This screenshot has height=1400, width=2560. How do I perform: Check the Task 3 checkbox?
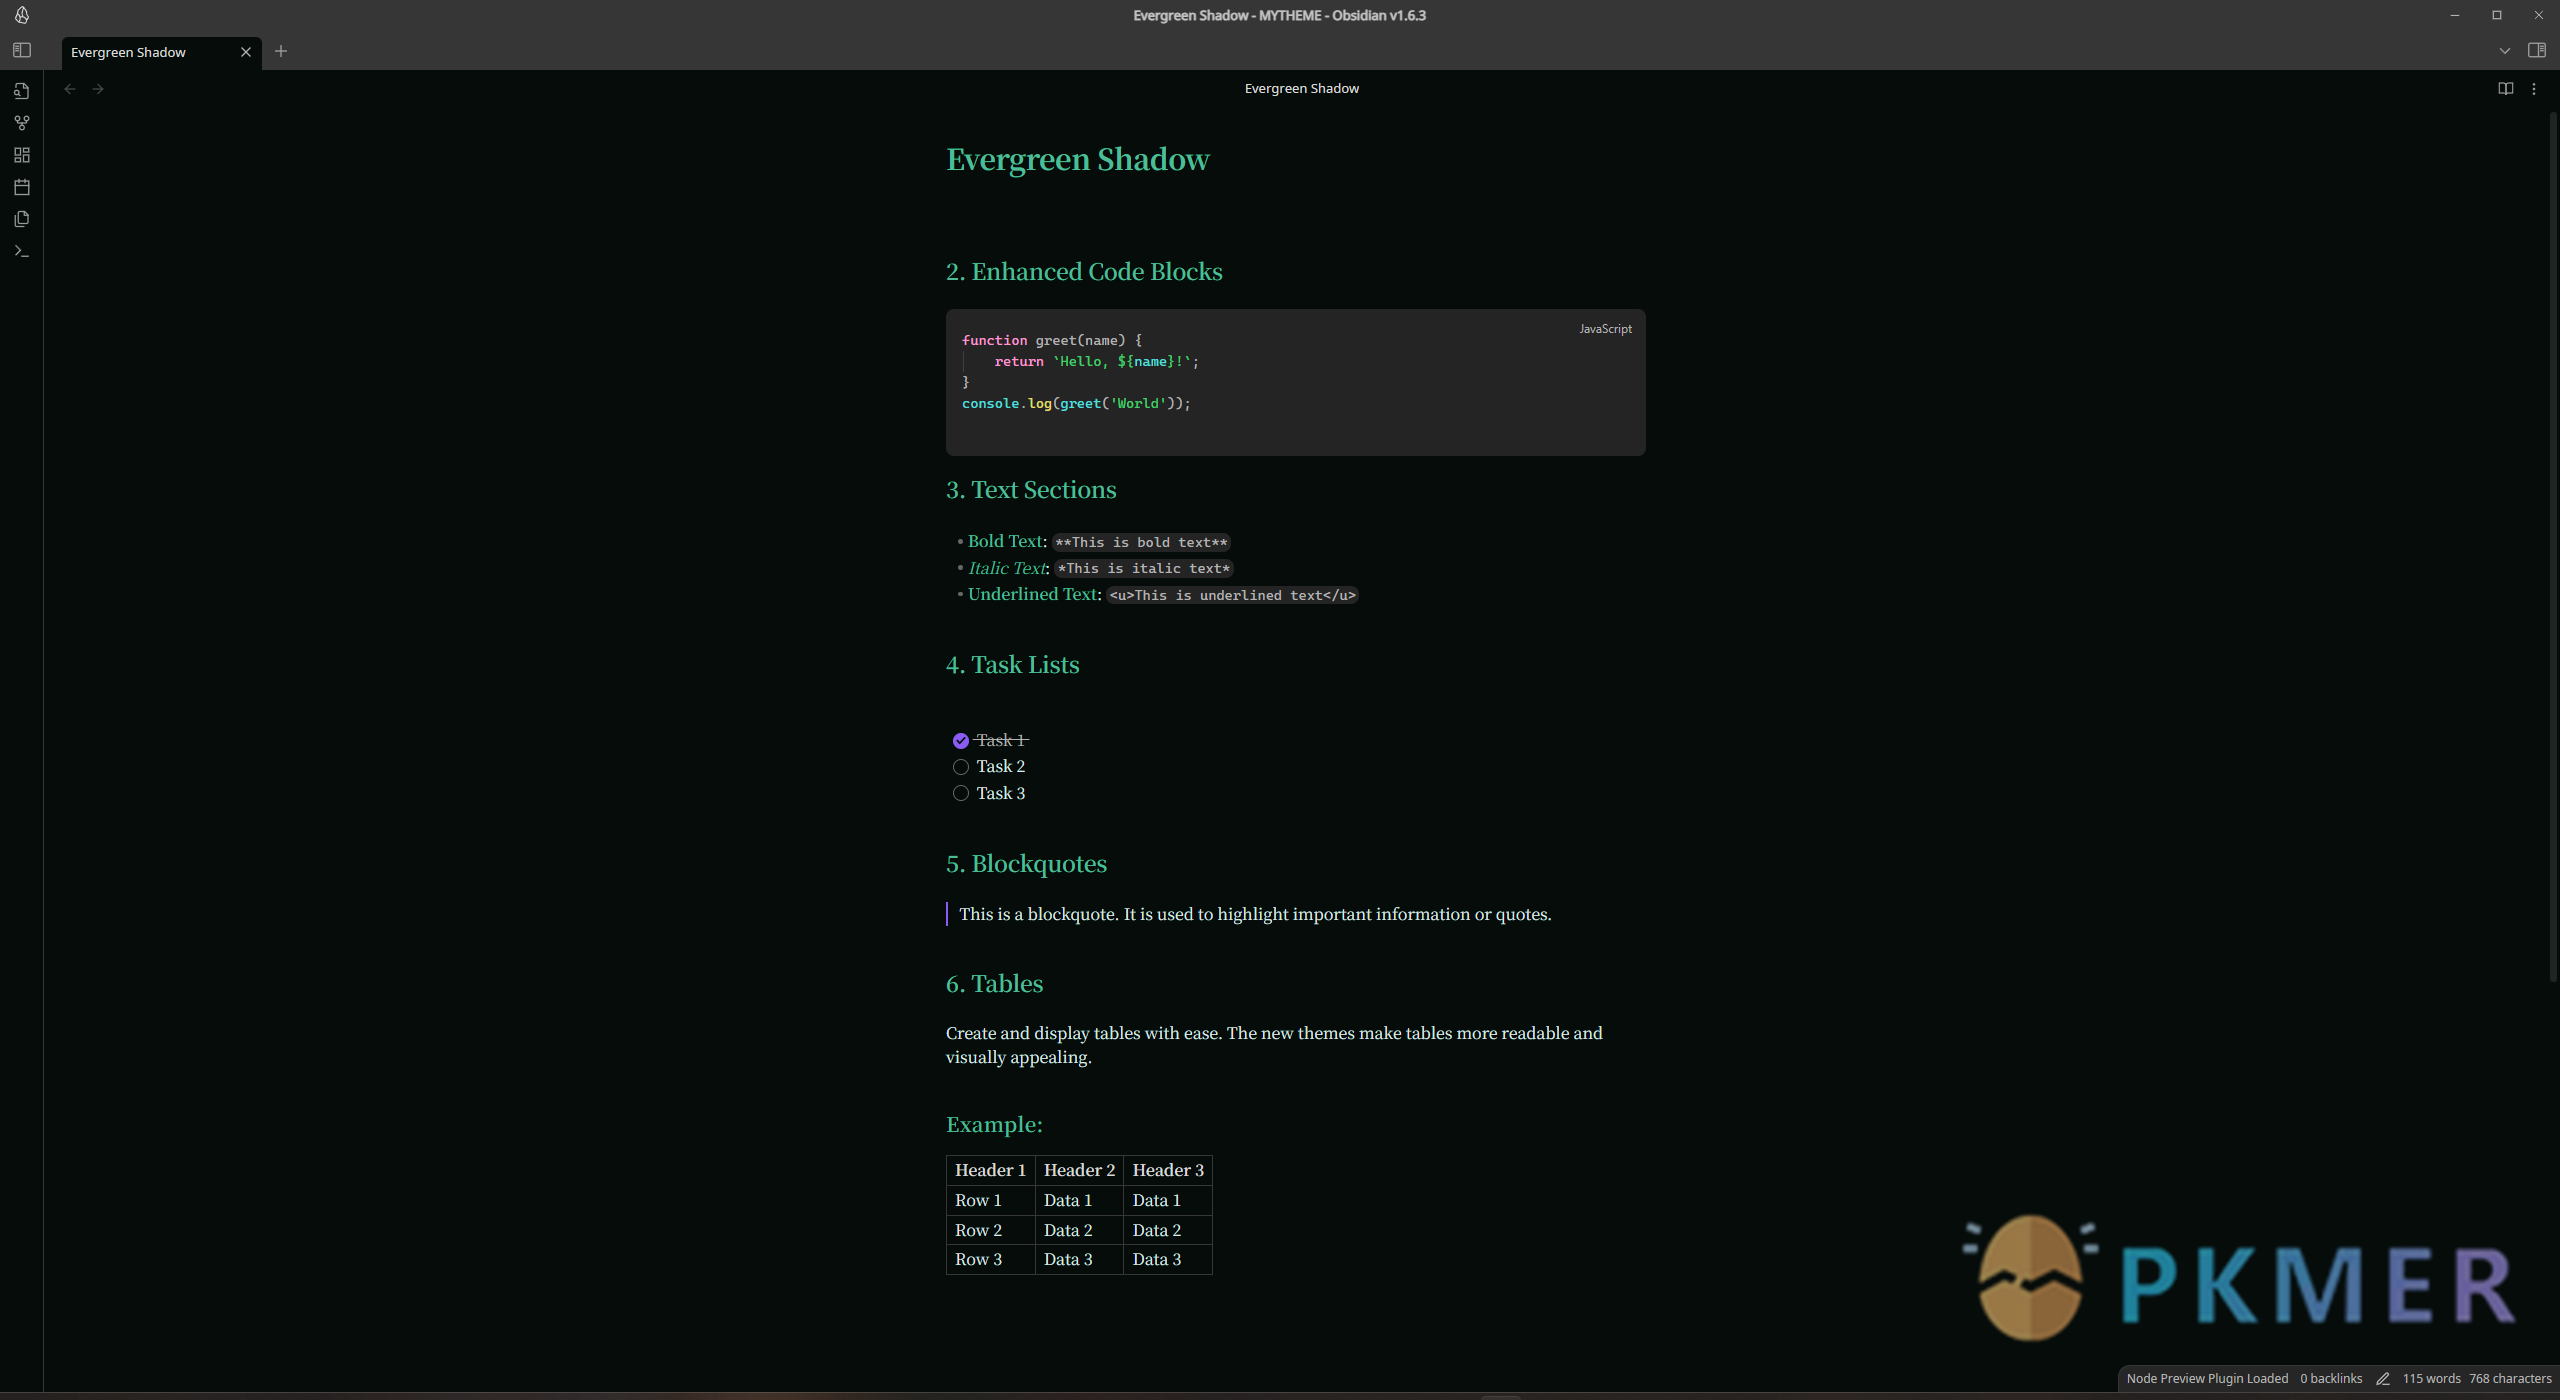click(x=961, y=793)
